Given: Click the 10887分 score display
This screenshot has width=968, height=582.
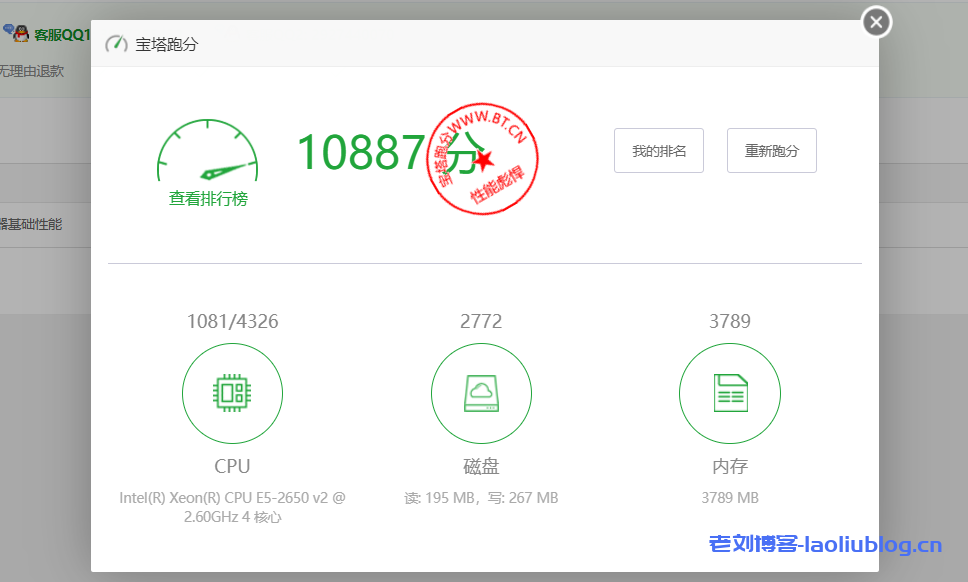Looking at the screenshot, I should (369, 152).
